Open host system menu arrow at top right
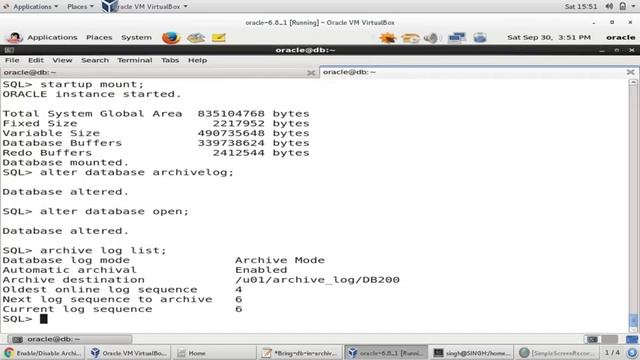The height and width of the screenshot is (360, 640). (x=633, y=6)
